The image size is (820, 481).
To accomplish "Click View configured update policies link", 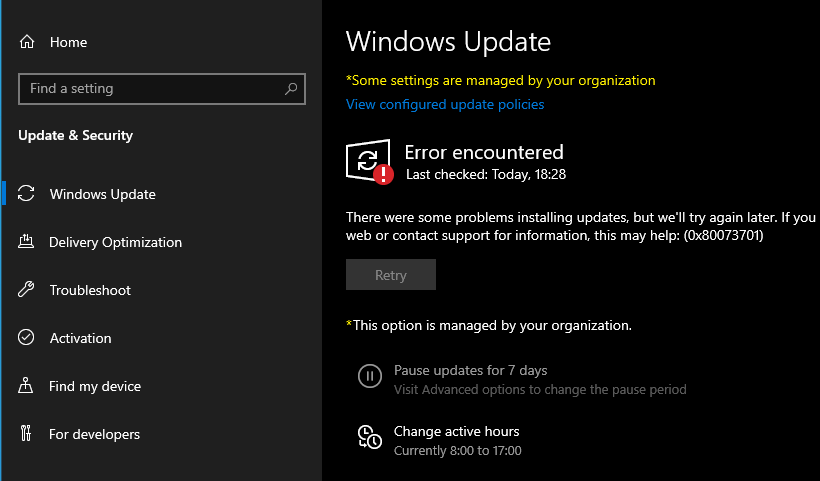I will click(445, 105).
